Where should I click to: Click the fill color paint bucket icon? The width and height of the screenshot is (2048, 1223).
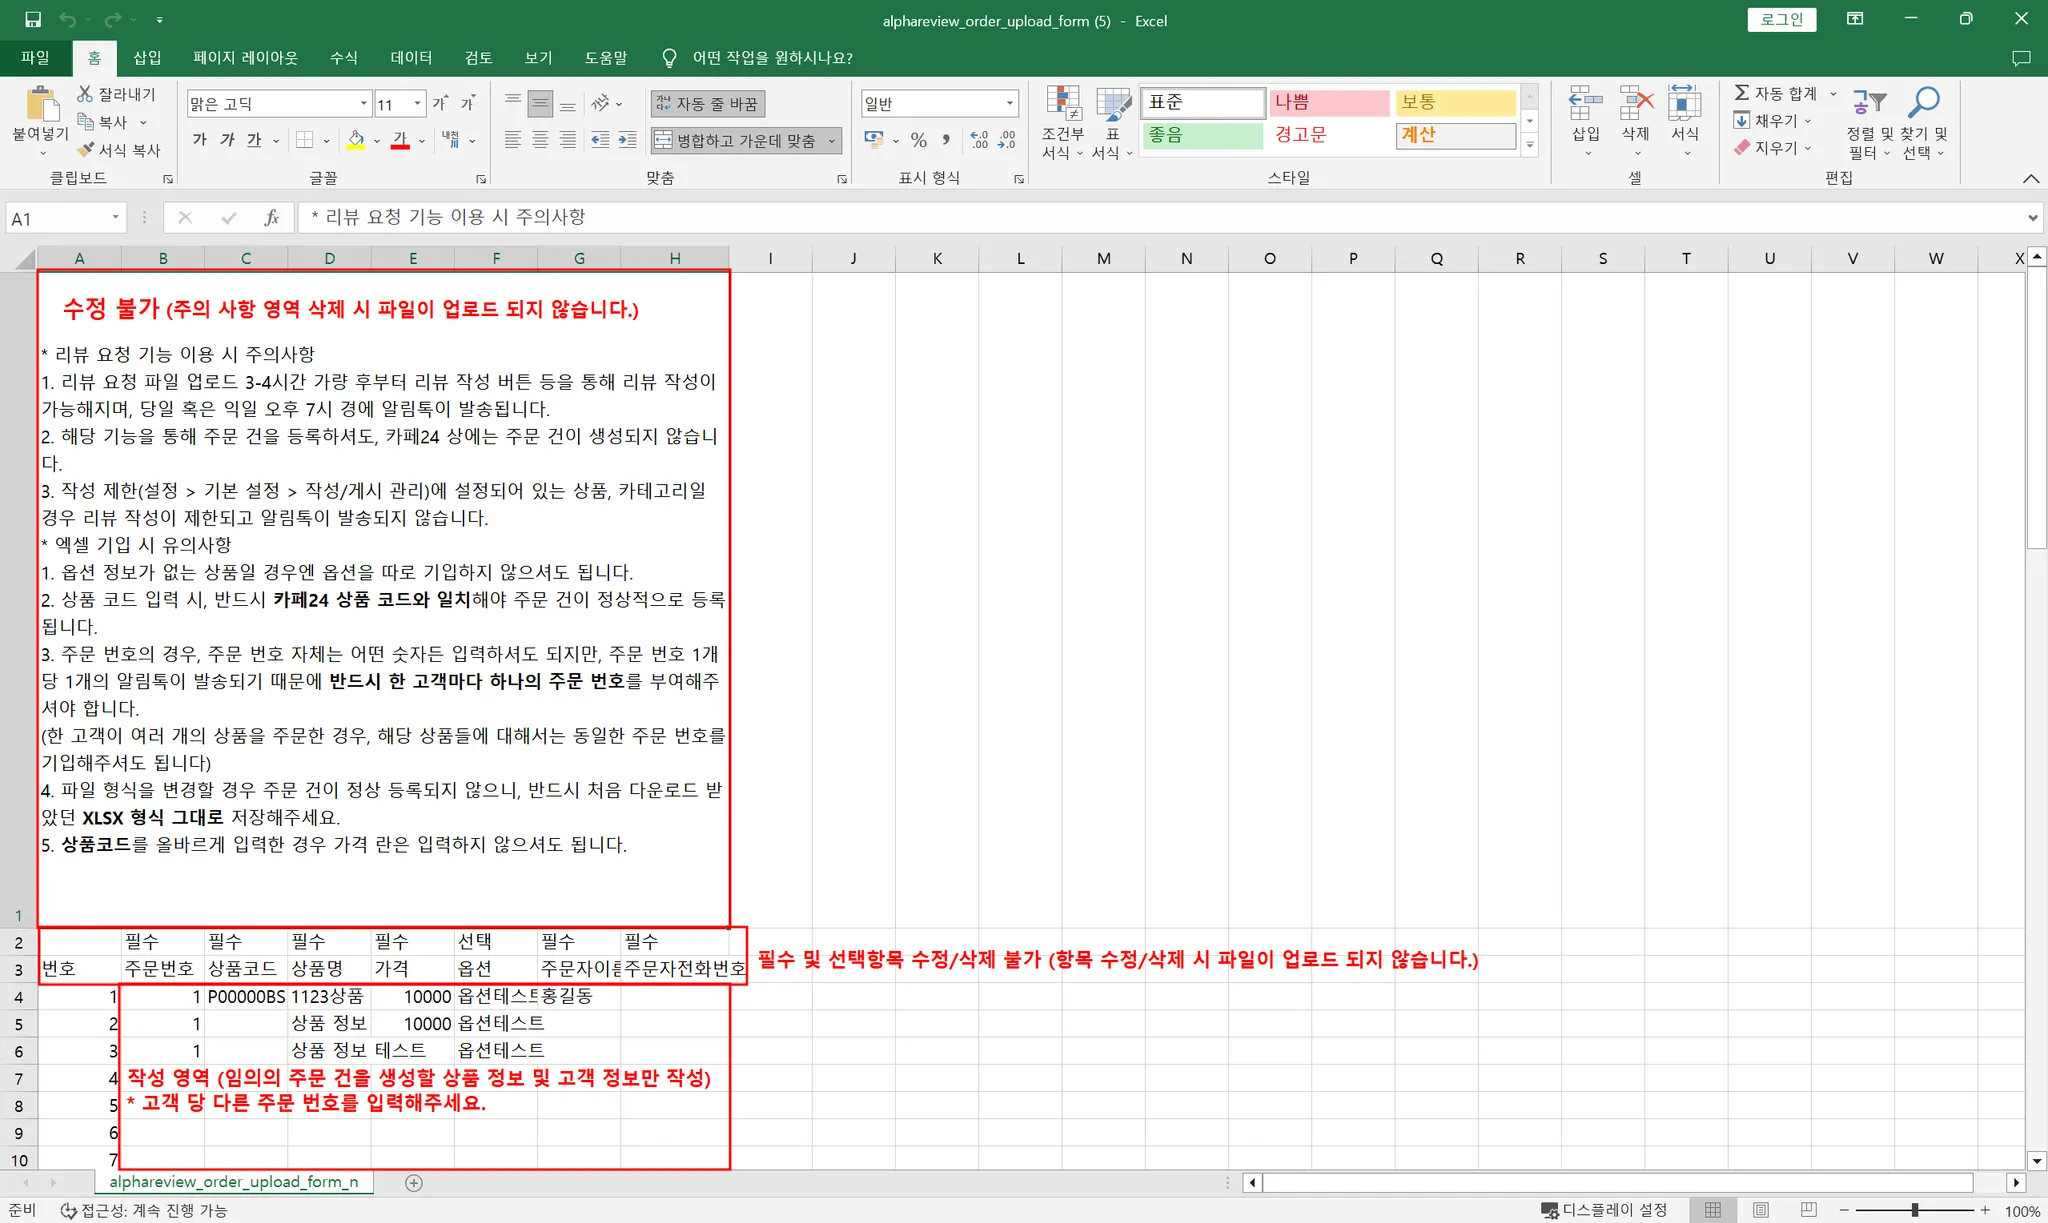(x=356, y=140)
